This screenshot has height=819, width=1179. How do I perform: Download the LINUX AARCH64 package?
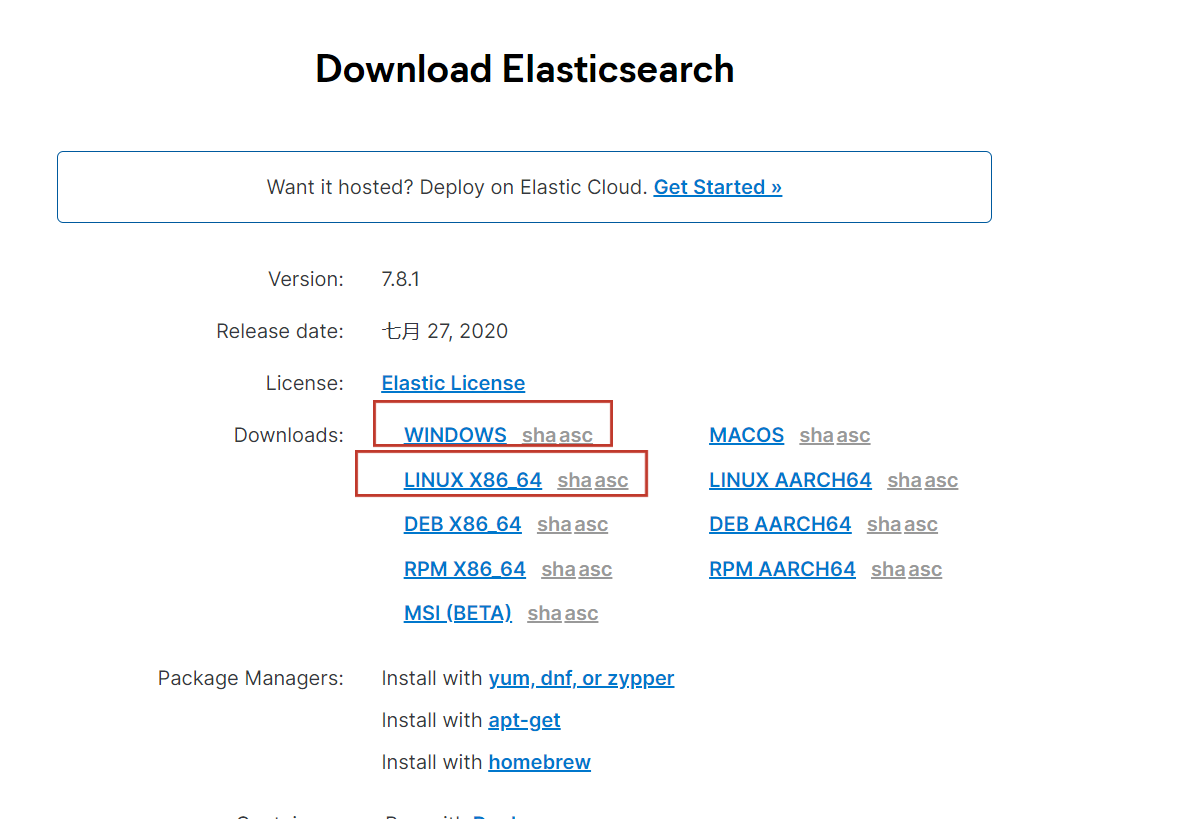pyautogui.click(x=790, y=480)
